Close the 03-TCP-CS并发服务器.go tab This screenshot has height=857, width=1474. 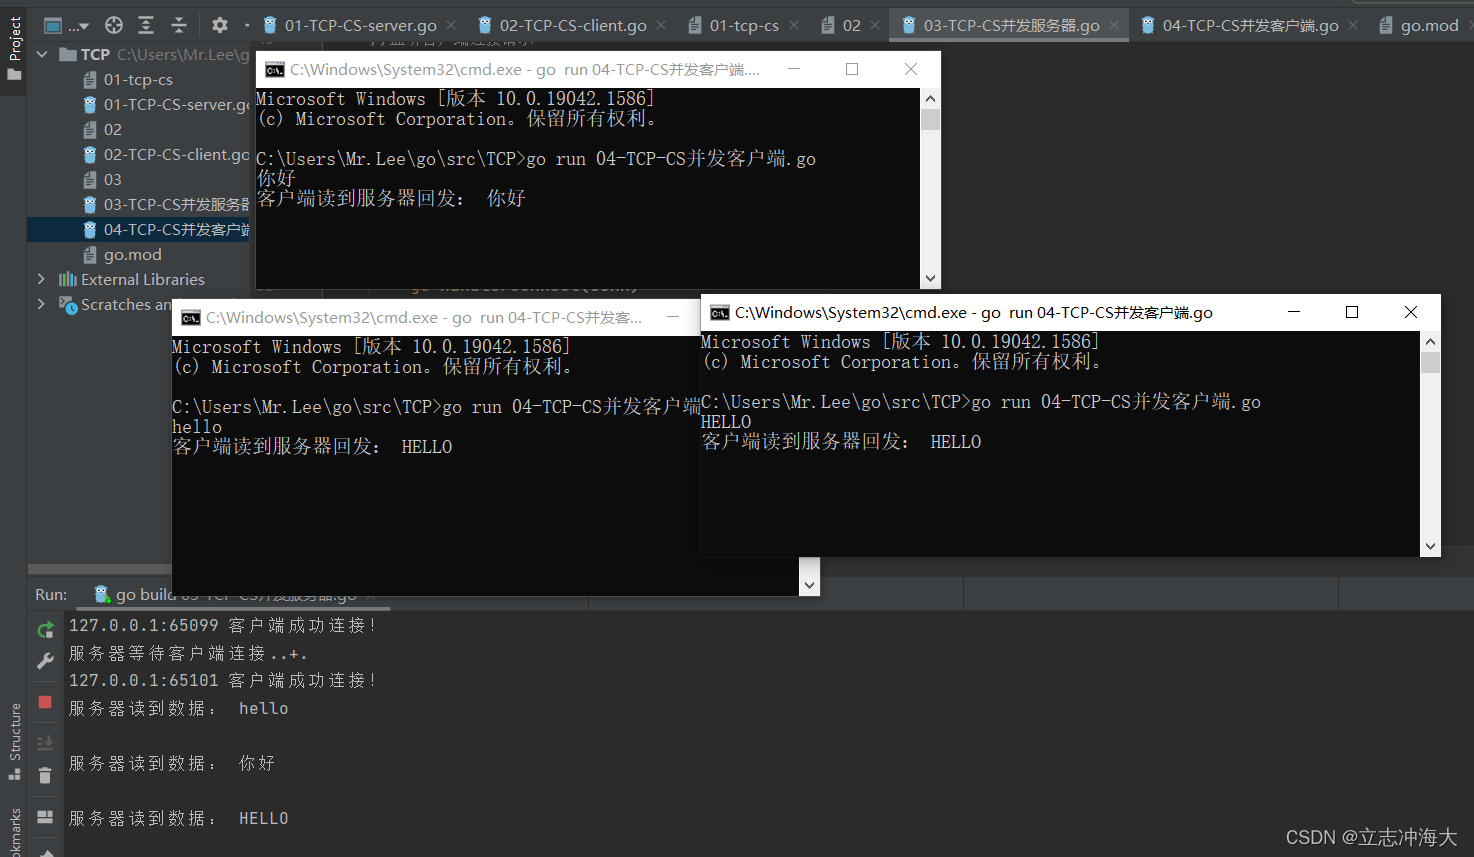click(x=1114, y=25)
